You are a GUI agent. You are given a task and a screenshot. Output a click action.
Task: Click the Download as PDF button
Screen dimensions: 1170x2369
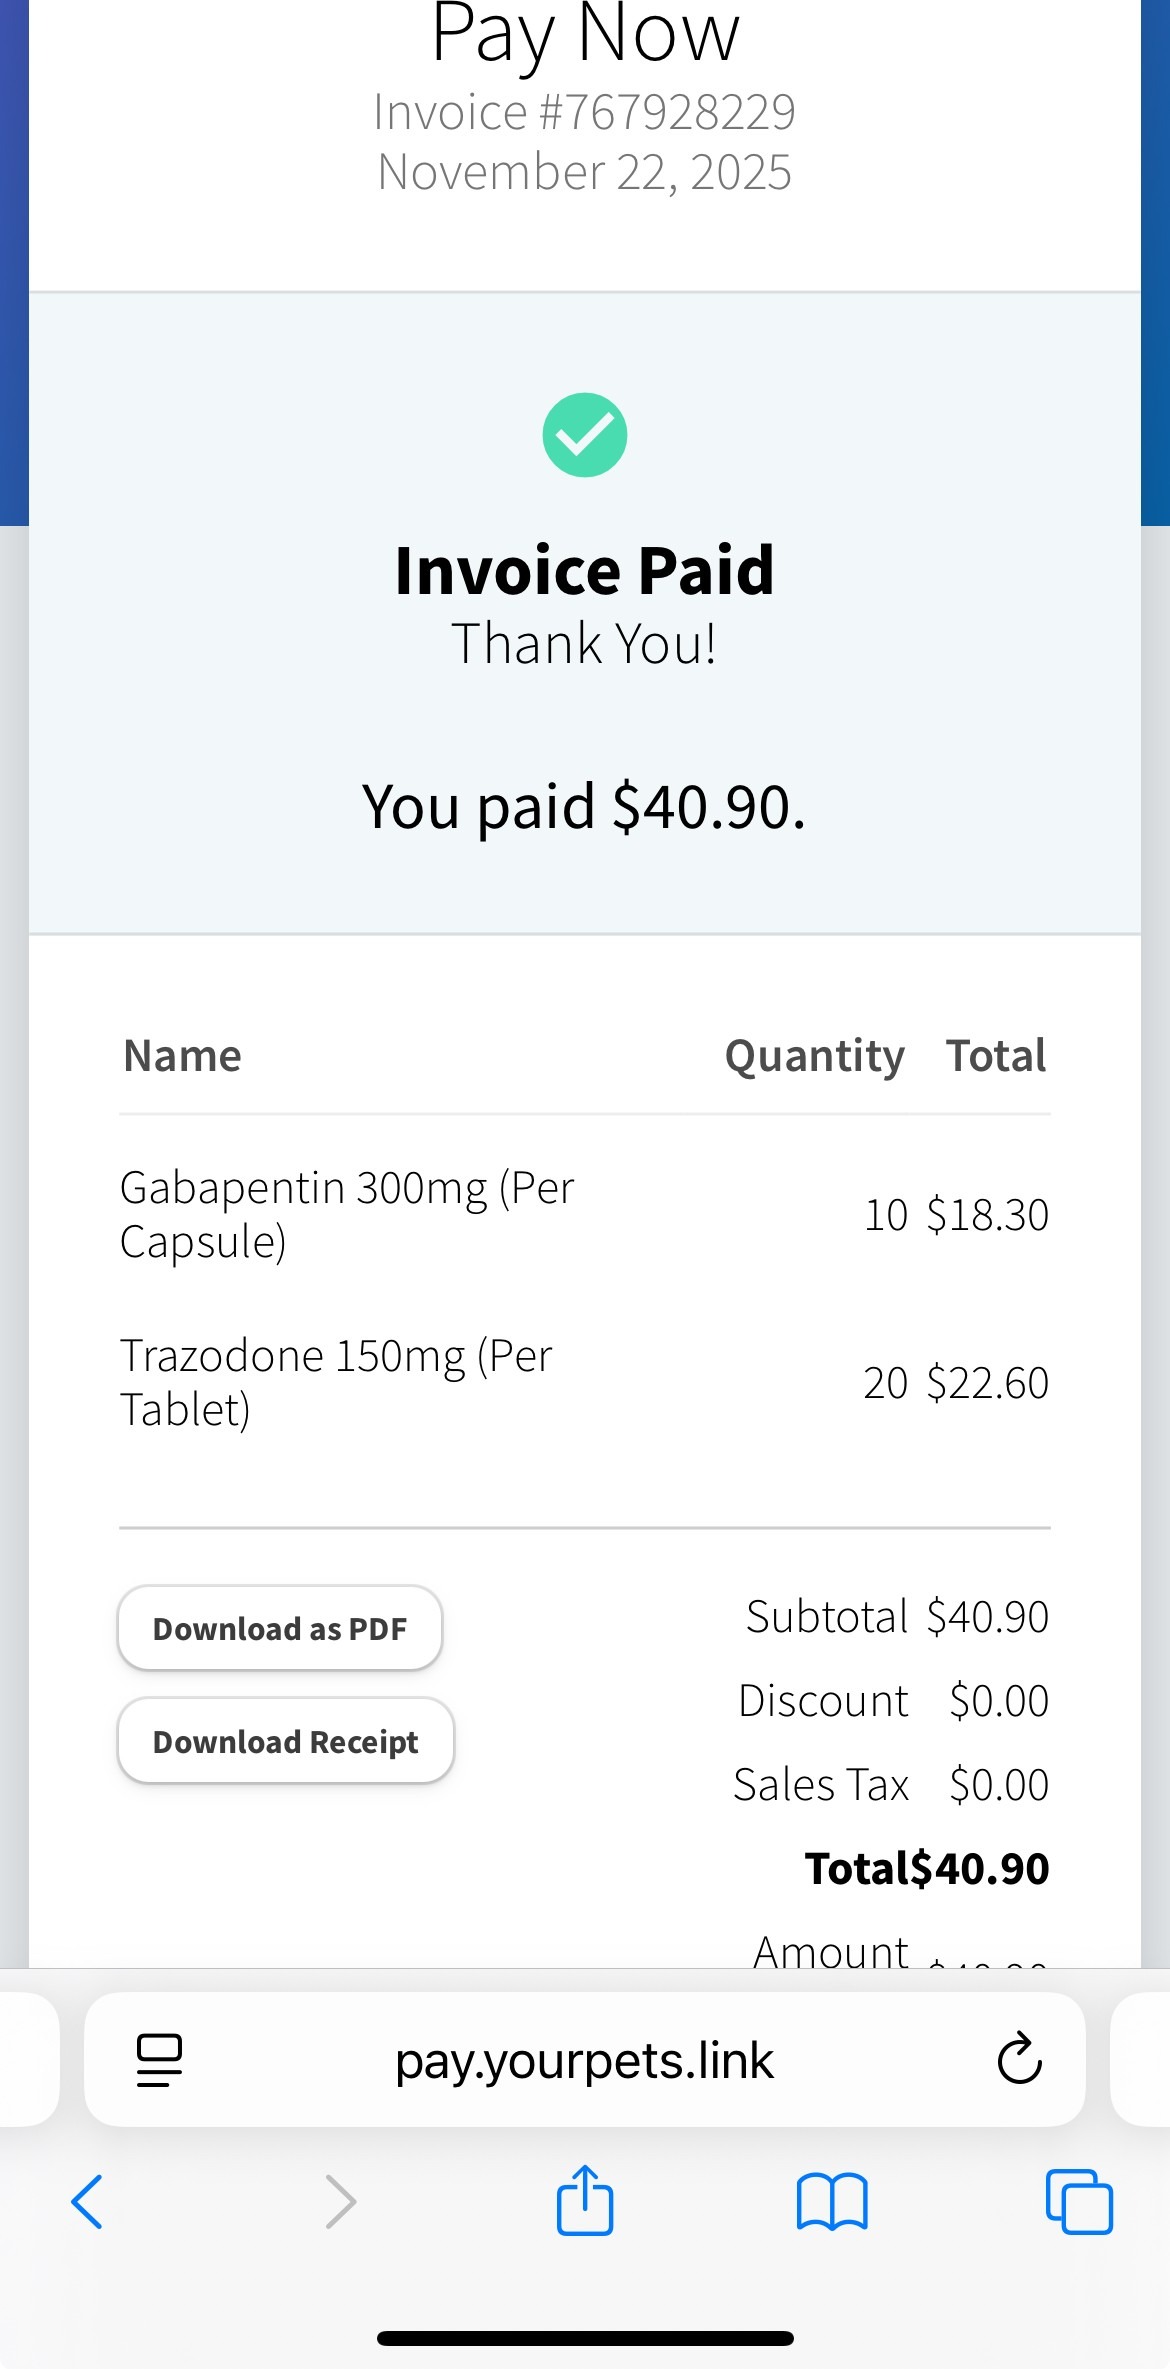pyautogui.click(x=280, y=1628)
